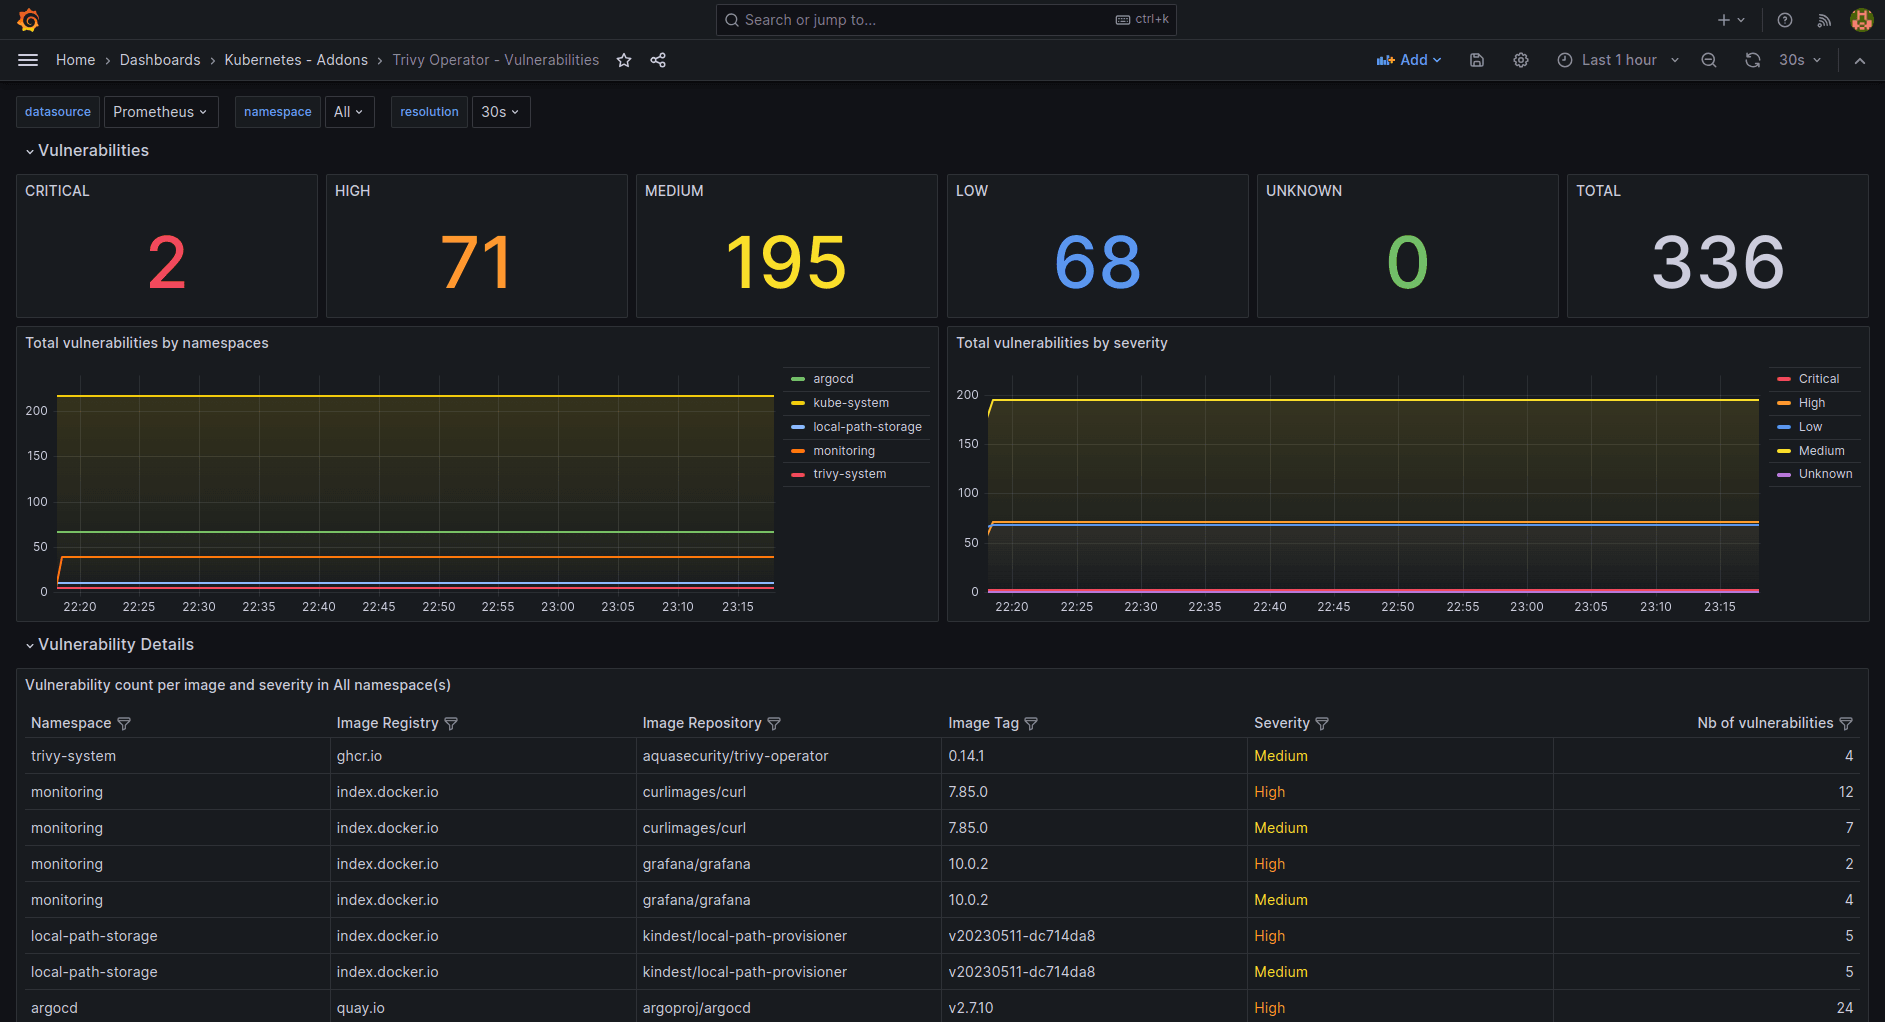The image size is (1885, 1022).
Task: Refresh the dashboard manually
Action: 1752,60
